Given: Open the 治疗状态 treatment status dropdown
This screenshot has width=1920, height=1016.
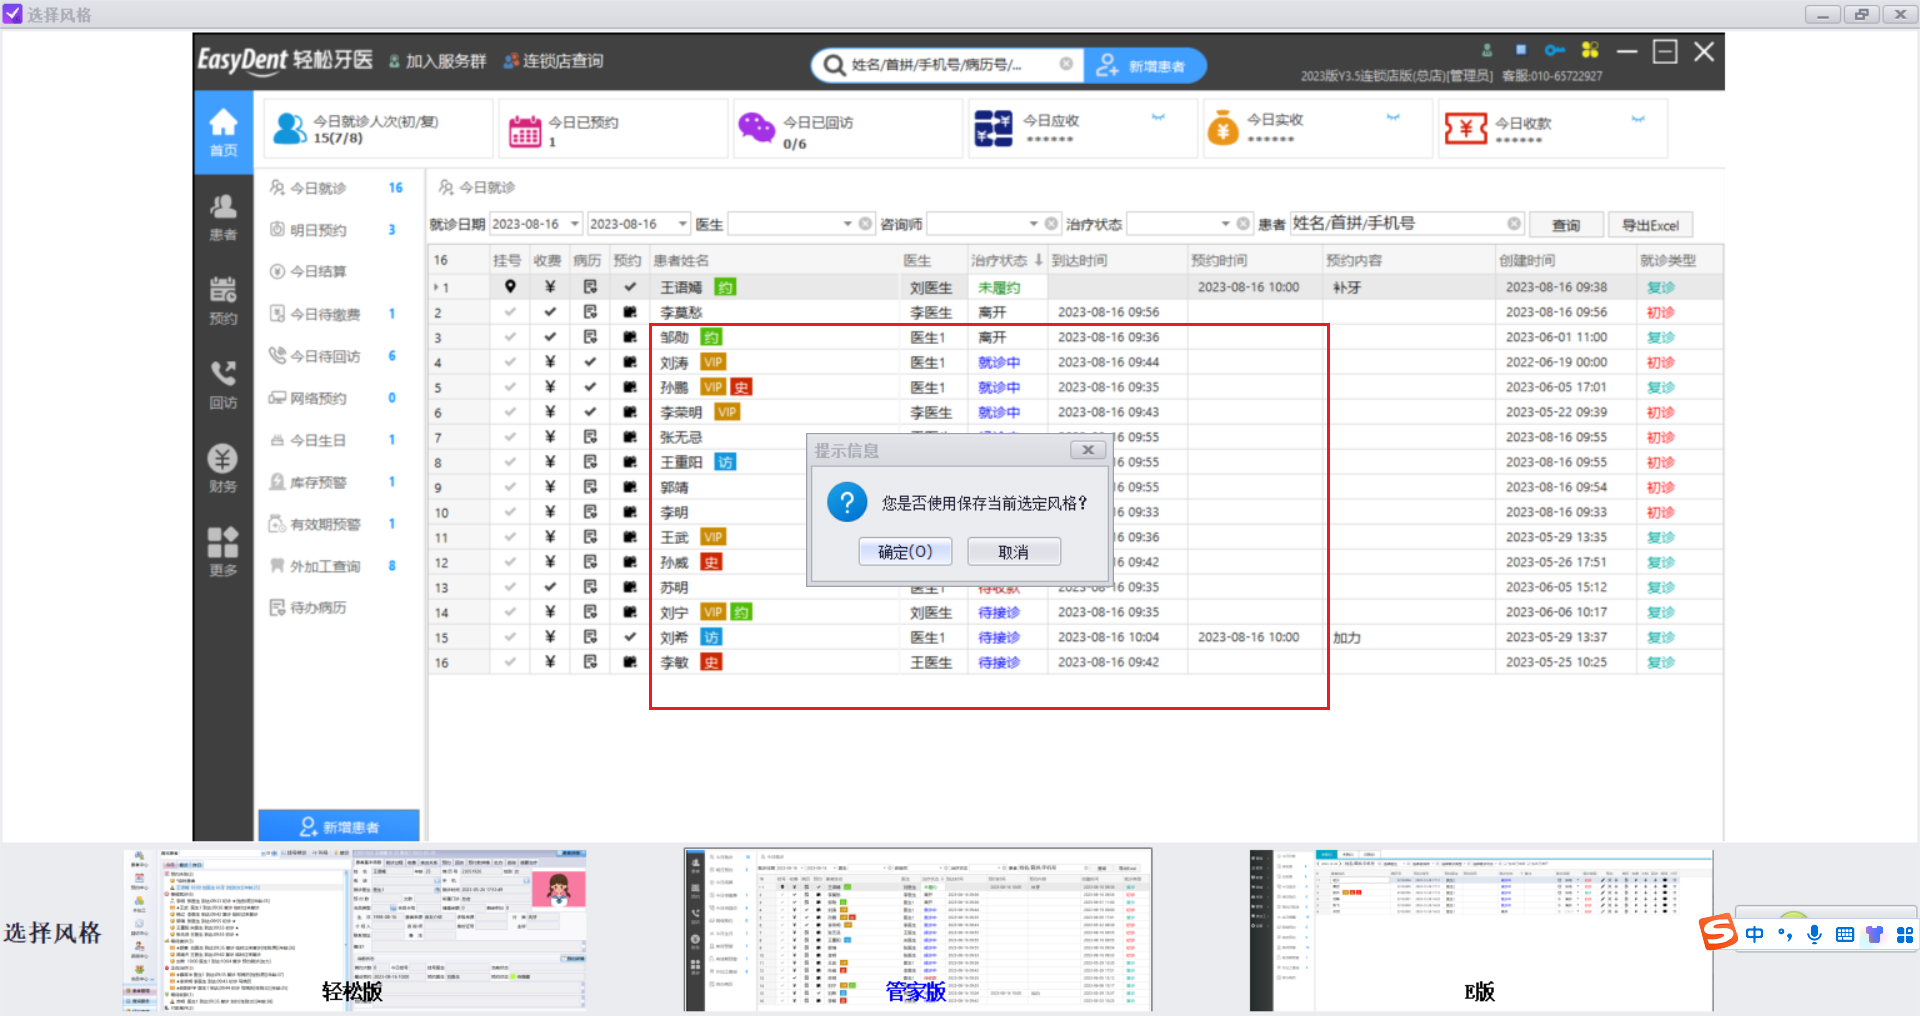Looking at the screenshot, I should click(x=1225, y=224).
